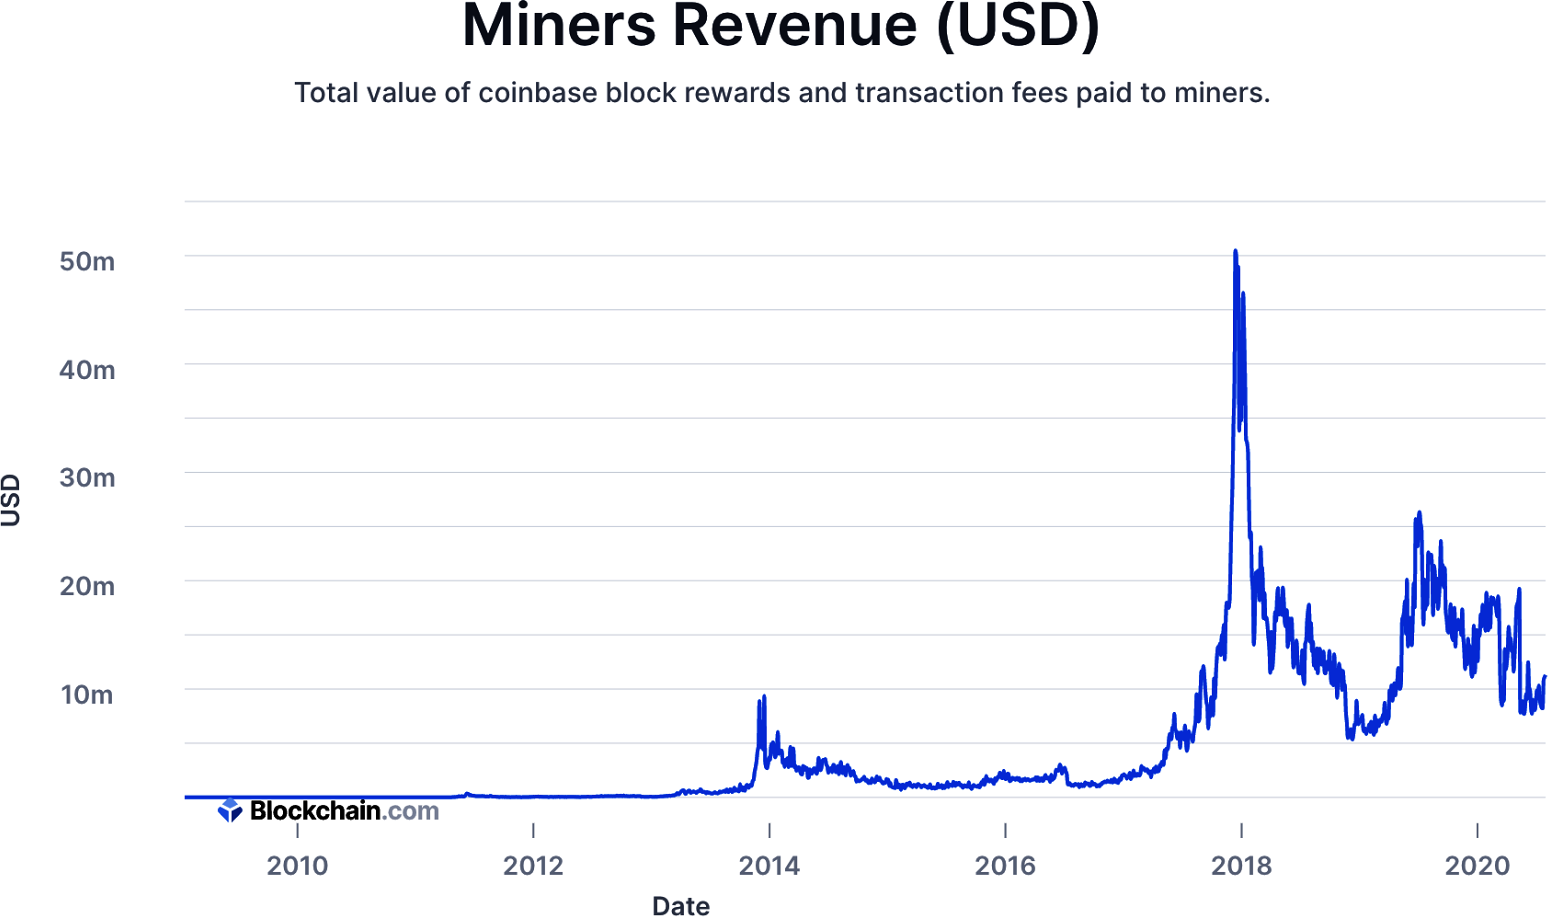
Task: Click the Blockchain.com cube logo icon
Action: point(230,810)
